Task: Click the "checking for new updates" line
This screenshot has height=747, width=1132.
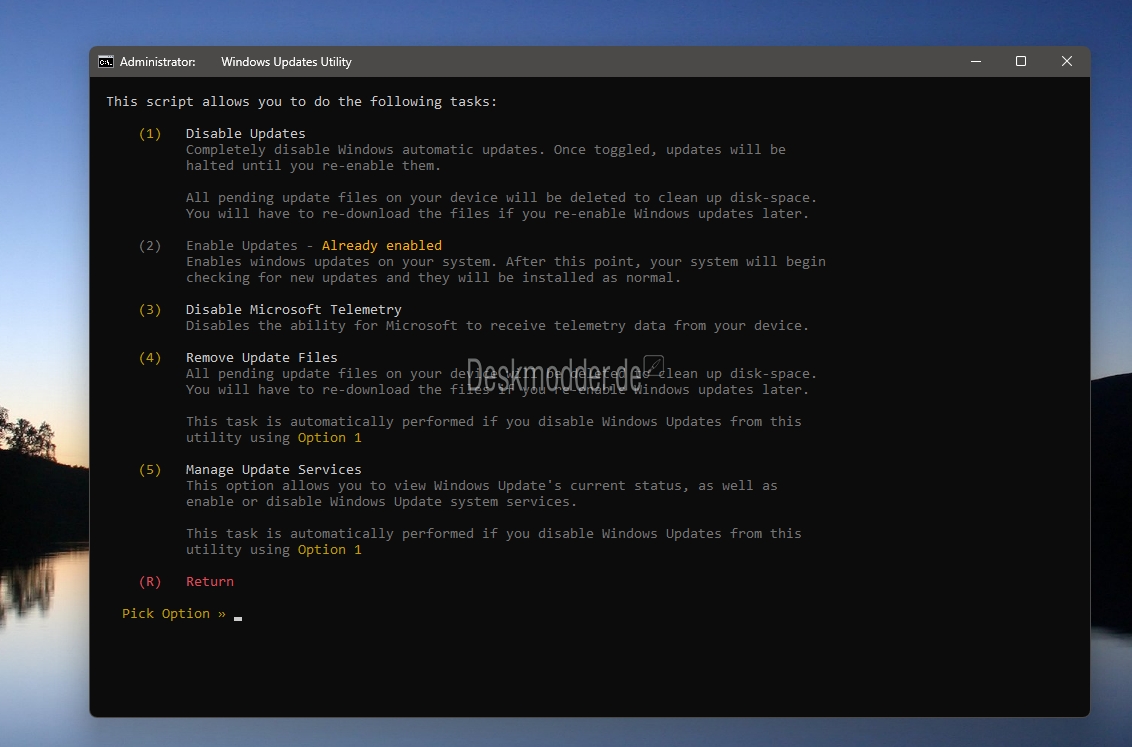Action: (x=433, y=277)
